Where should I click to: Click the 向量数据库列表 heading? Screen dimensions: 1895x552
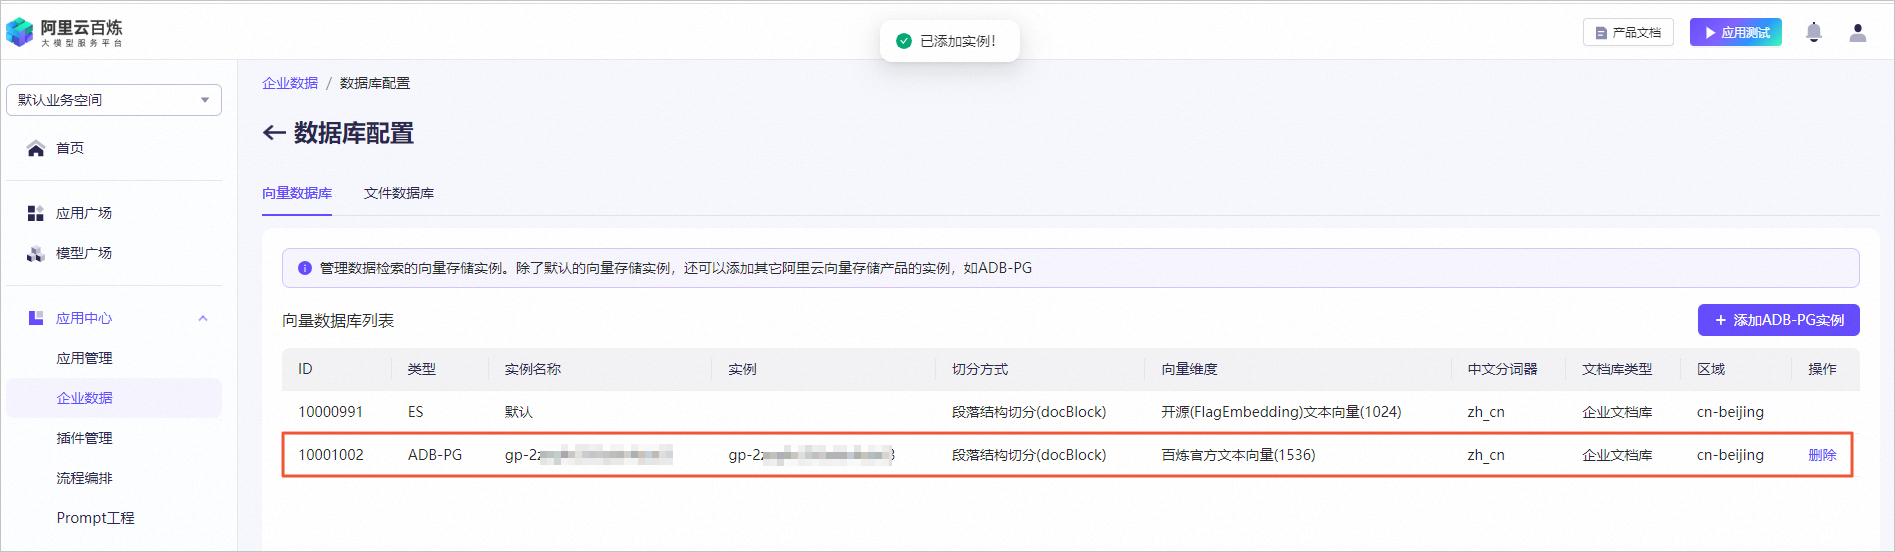tap(338, 320)
